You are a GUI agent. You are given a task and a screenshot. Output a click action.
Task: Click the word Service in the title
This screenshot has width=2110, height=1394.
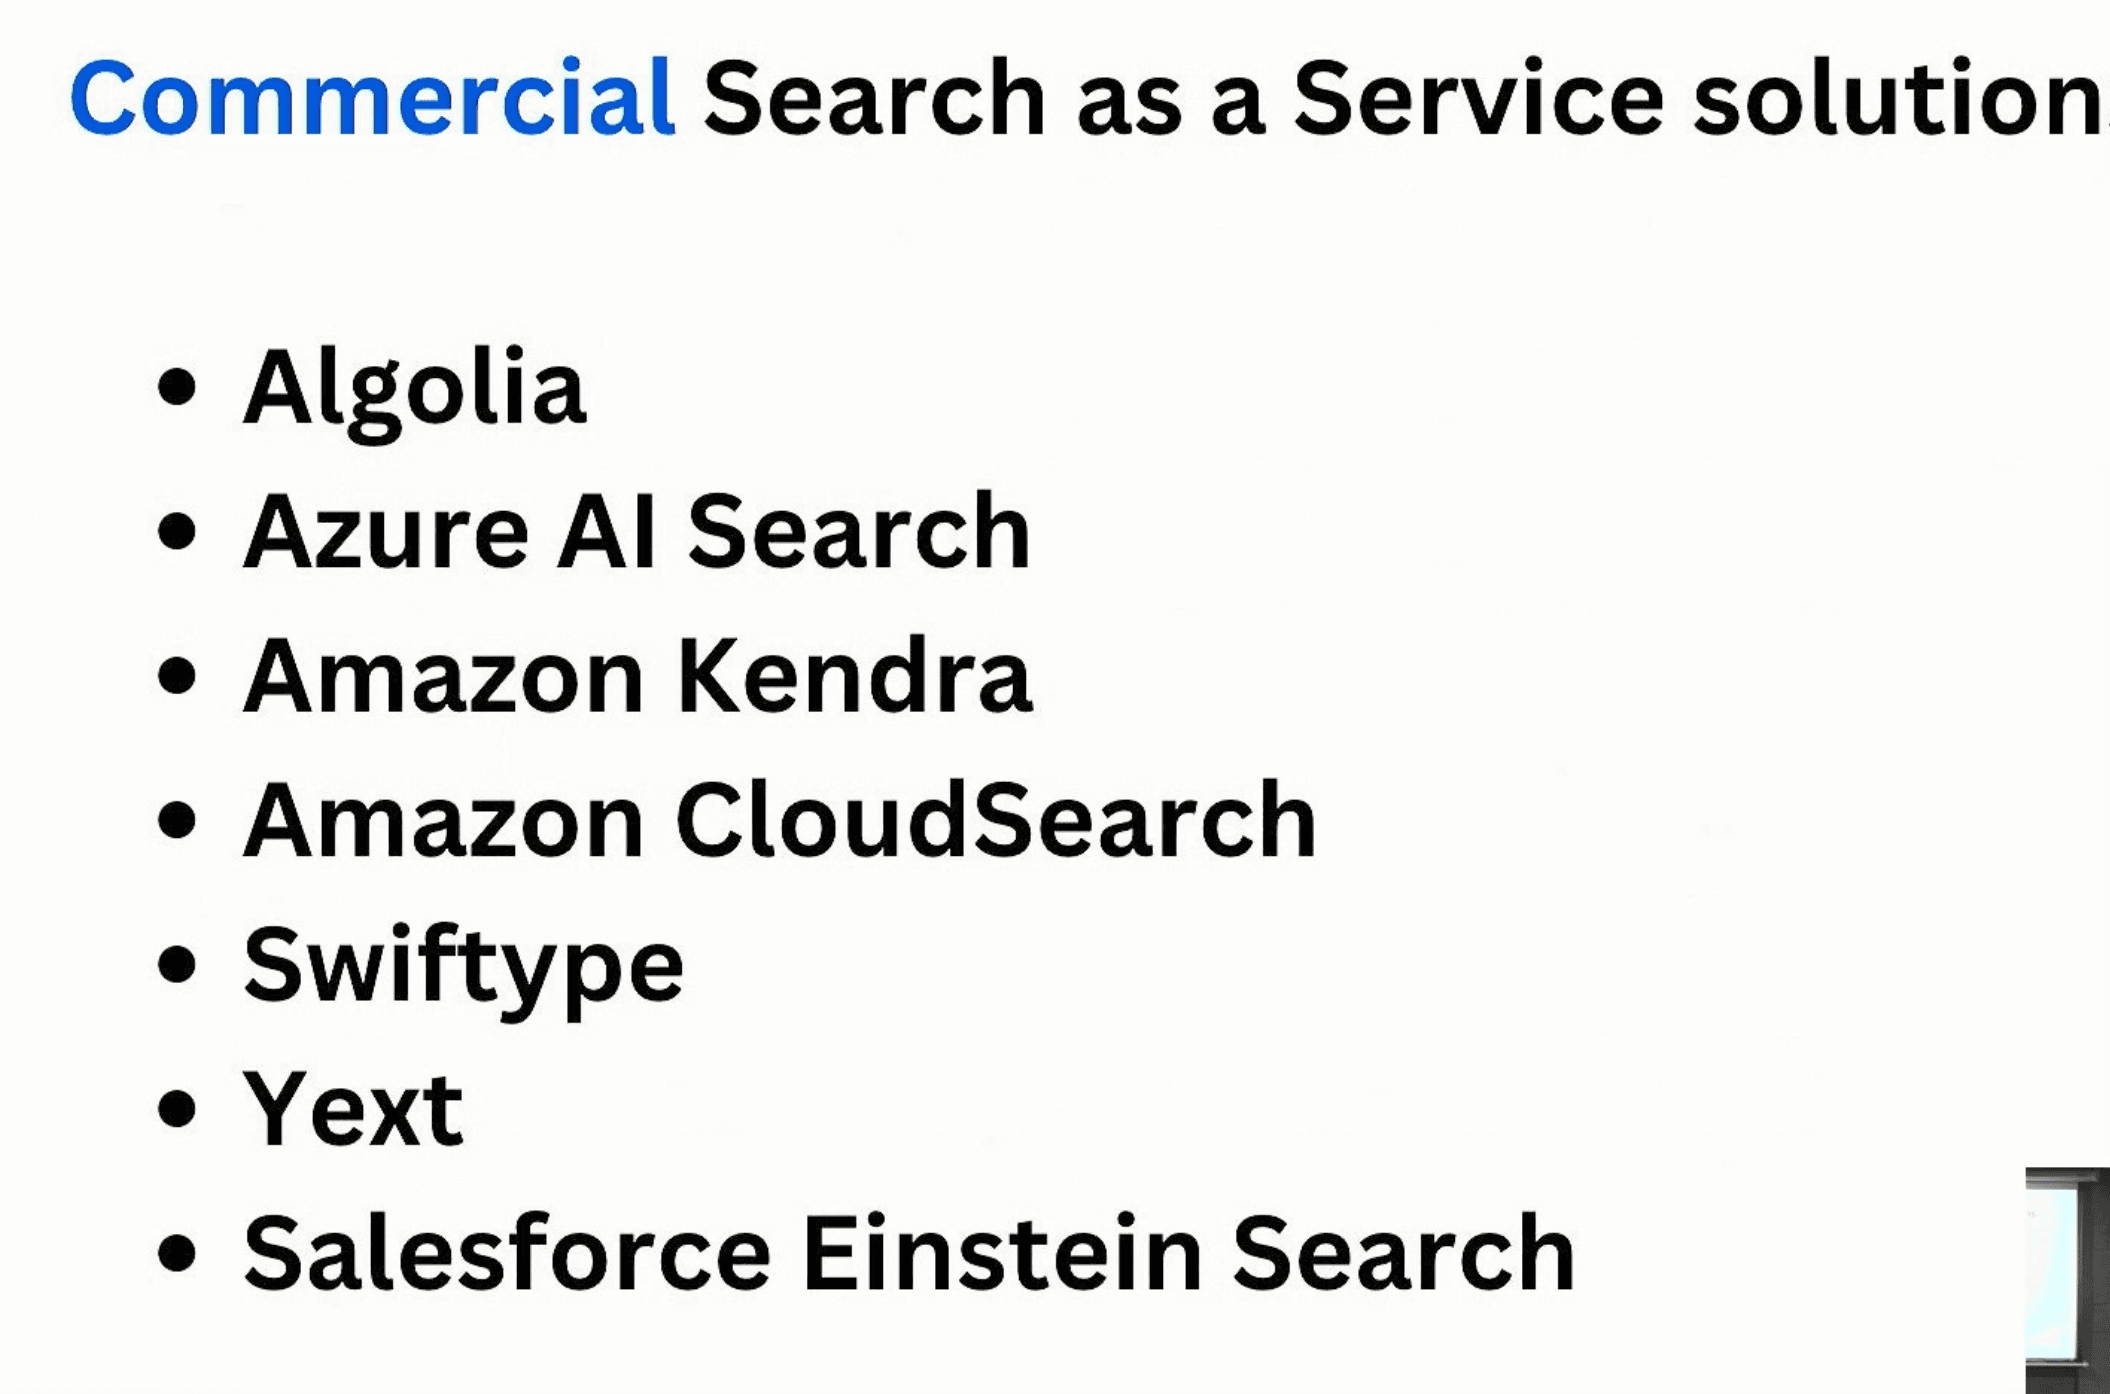pyautogui.click(x=1479, y=98)
